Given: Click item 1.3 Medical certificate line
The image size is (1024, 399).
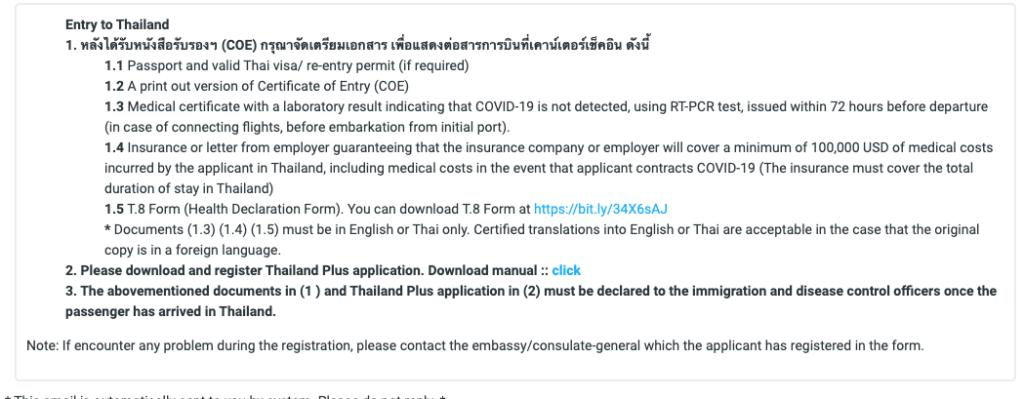Looking at the screenshot, I should pyautogui.click(x=546, y=106).
